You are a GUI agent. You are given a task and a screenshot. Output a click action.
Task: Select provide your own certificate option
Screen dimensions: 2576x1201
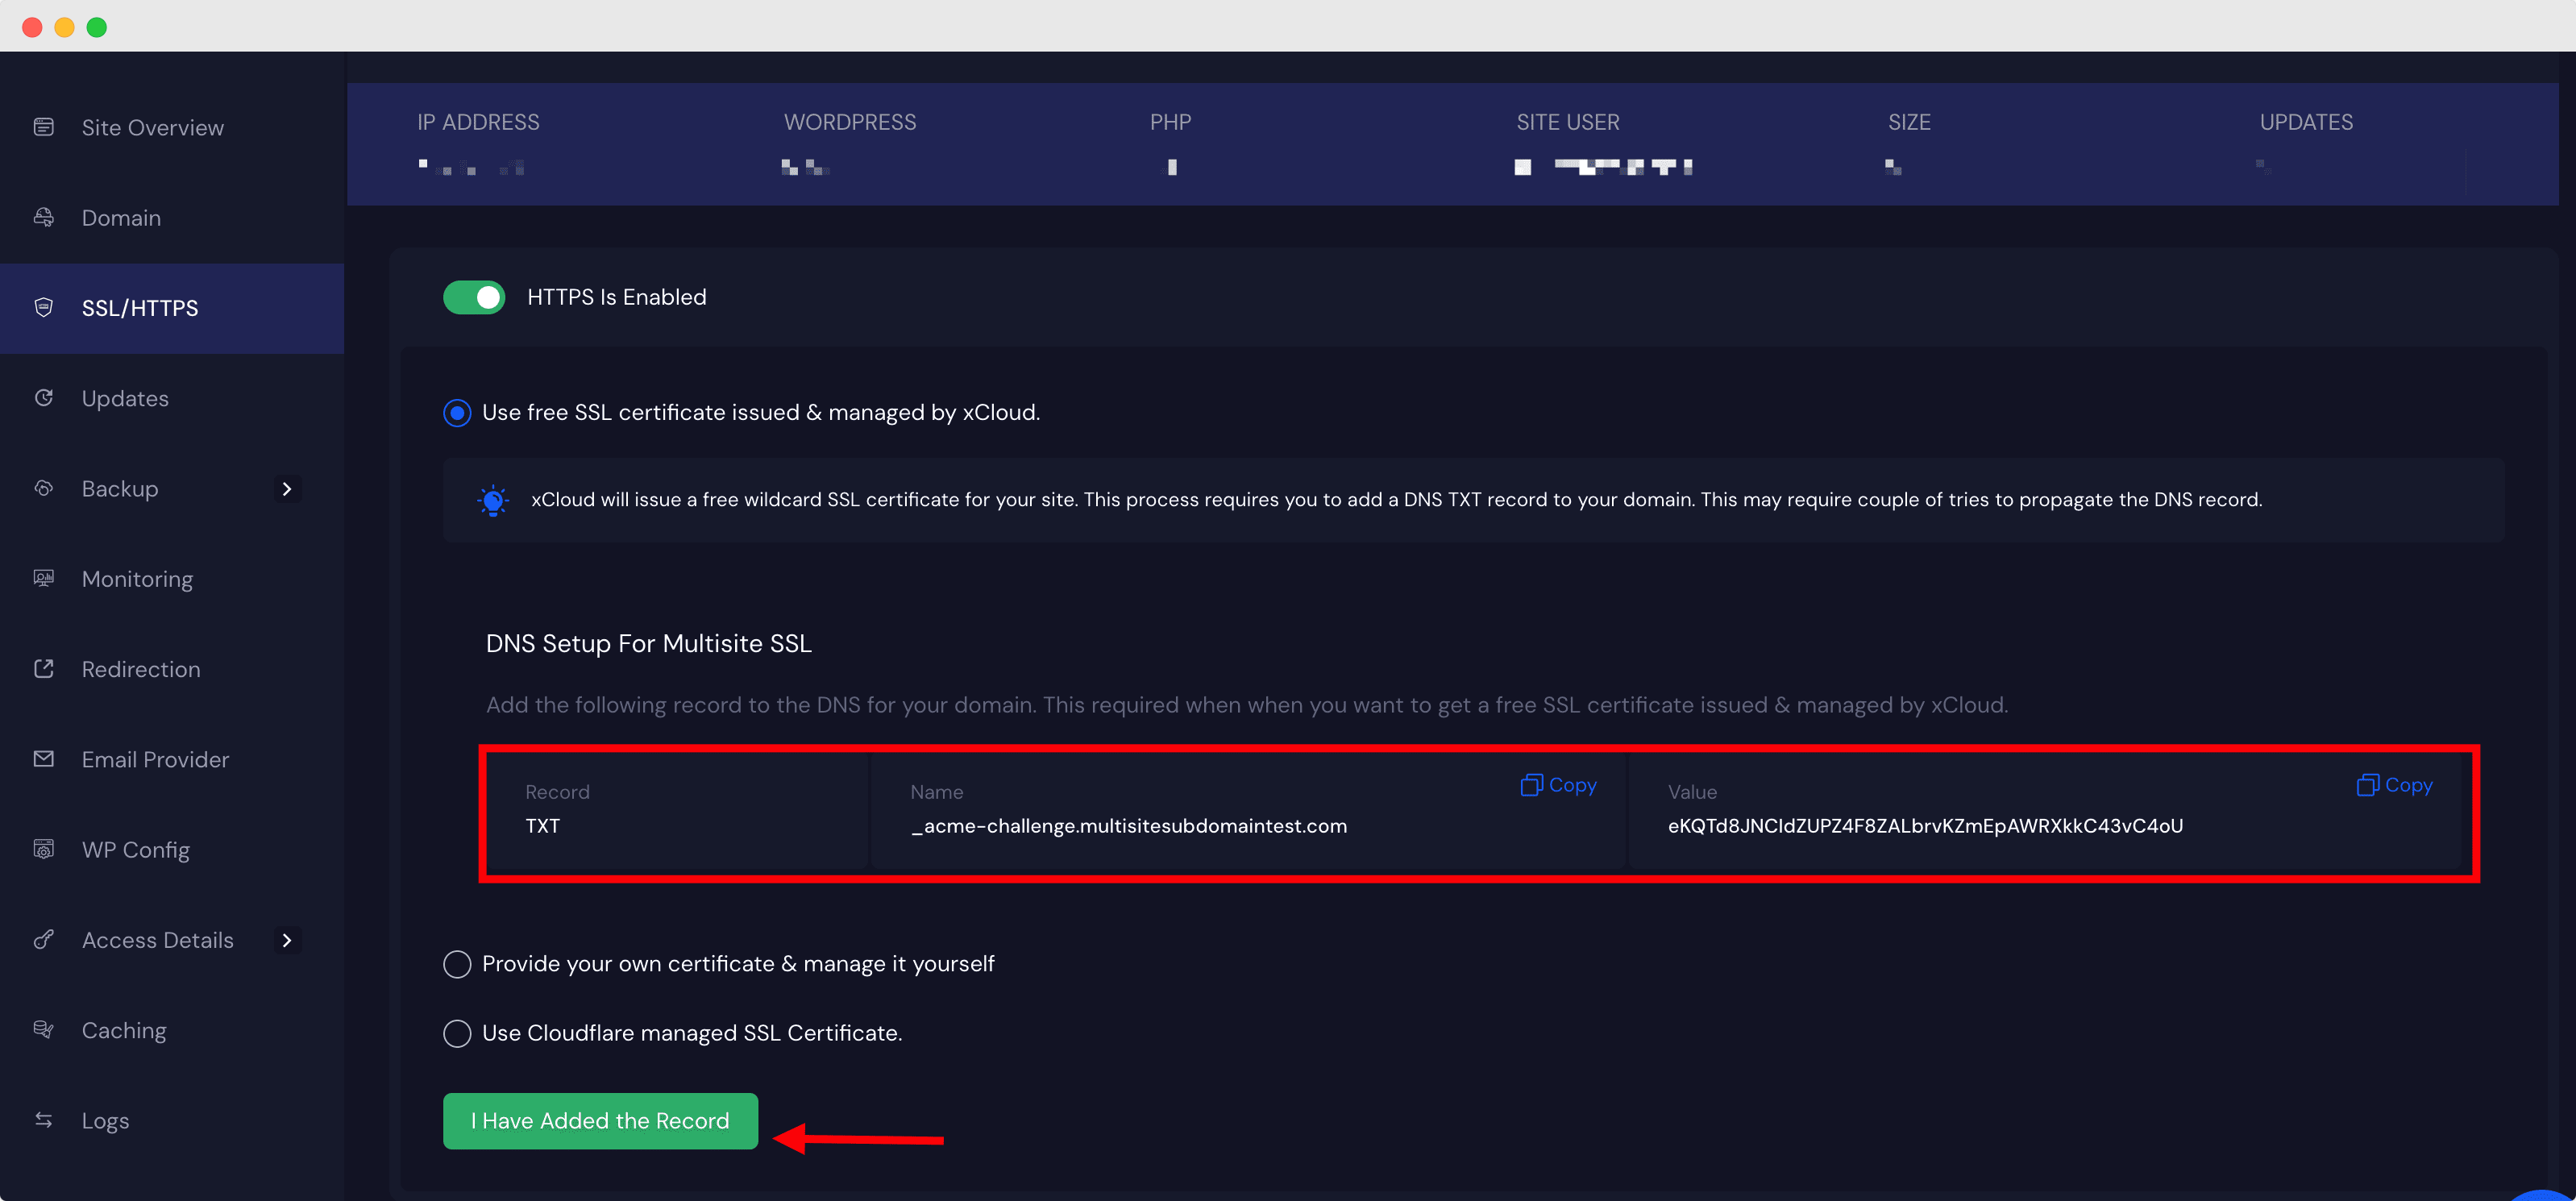click(457, 964)
